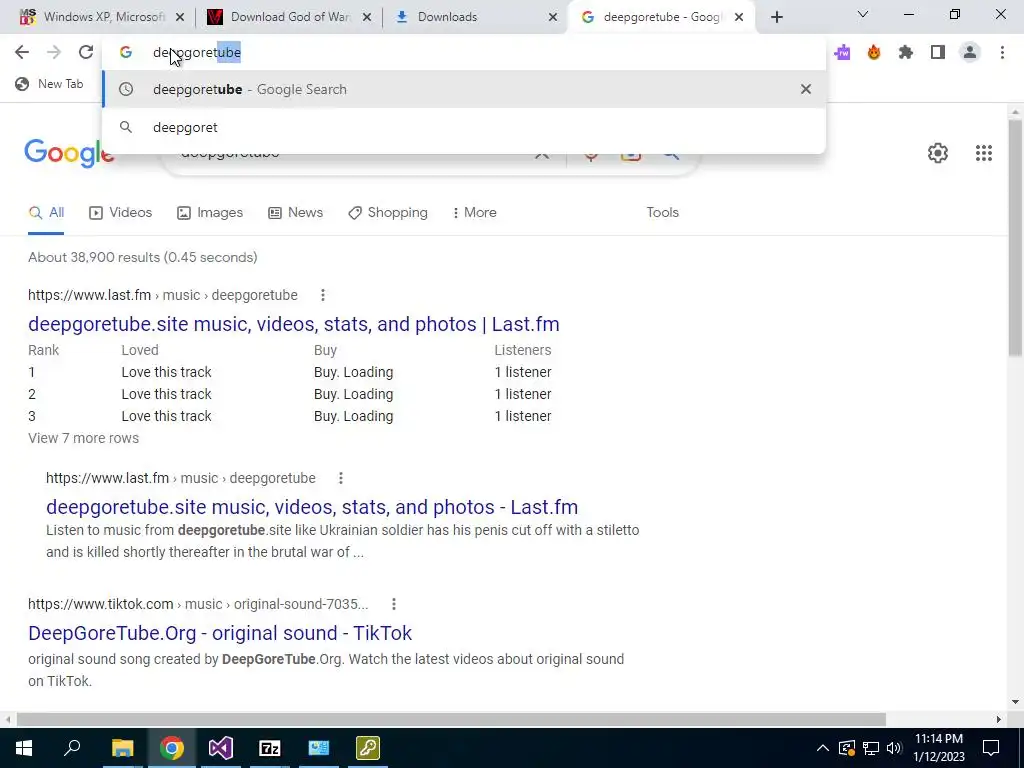Click the vertical page scrollbar thumb
The image size is (1024, 768).
(x=1015, y=237)
